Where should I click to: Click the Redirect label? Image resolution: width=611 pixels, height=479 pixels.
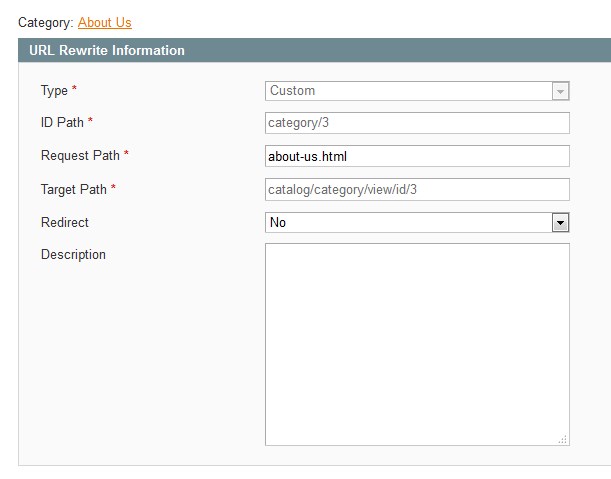click(x=65, y=222)
